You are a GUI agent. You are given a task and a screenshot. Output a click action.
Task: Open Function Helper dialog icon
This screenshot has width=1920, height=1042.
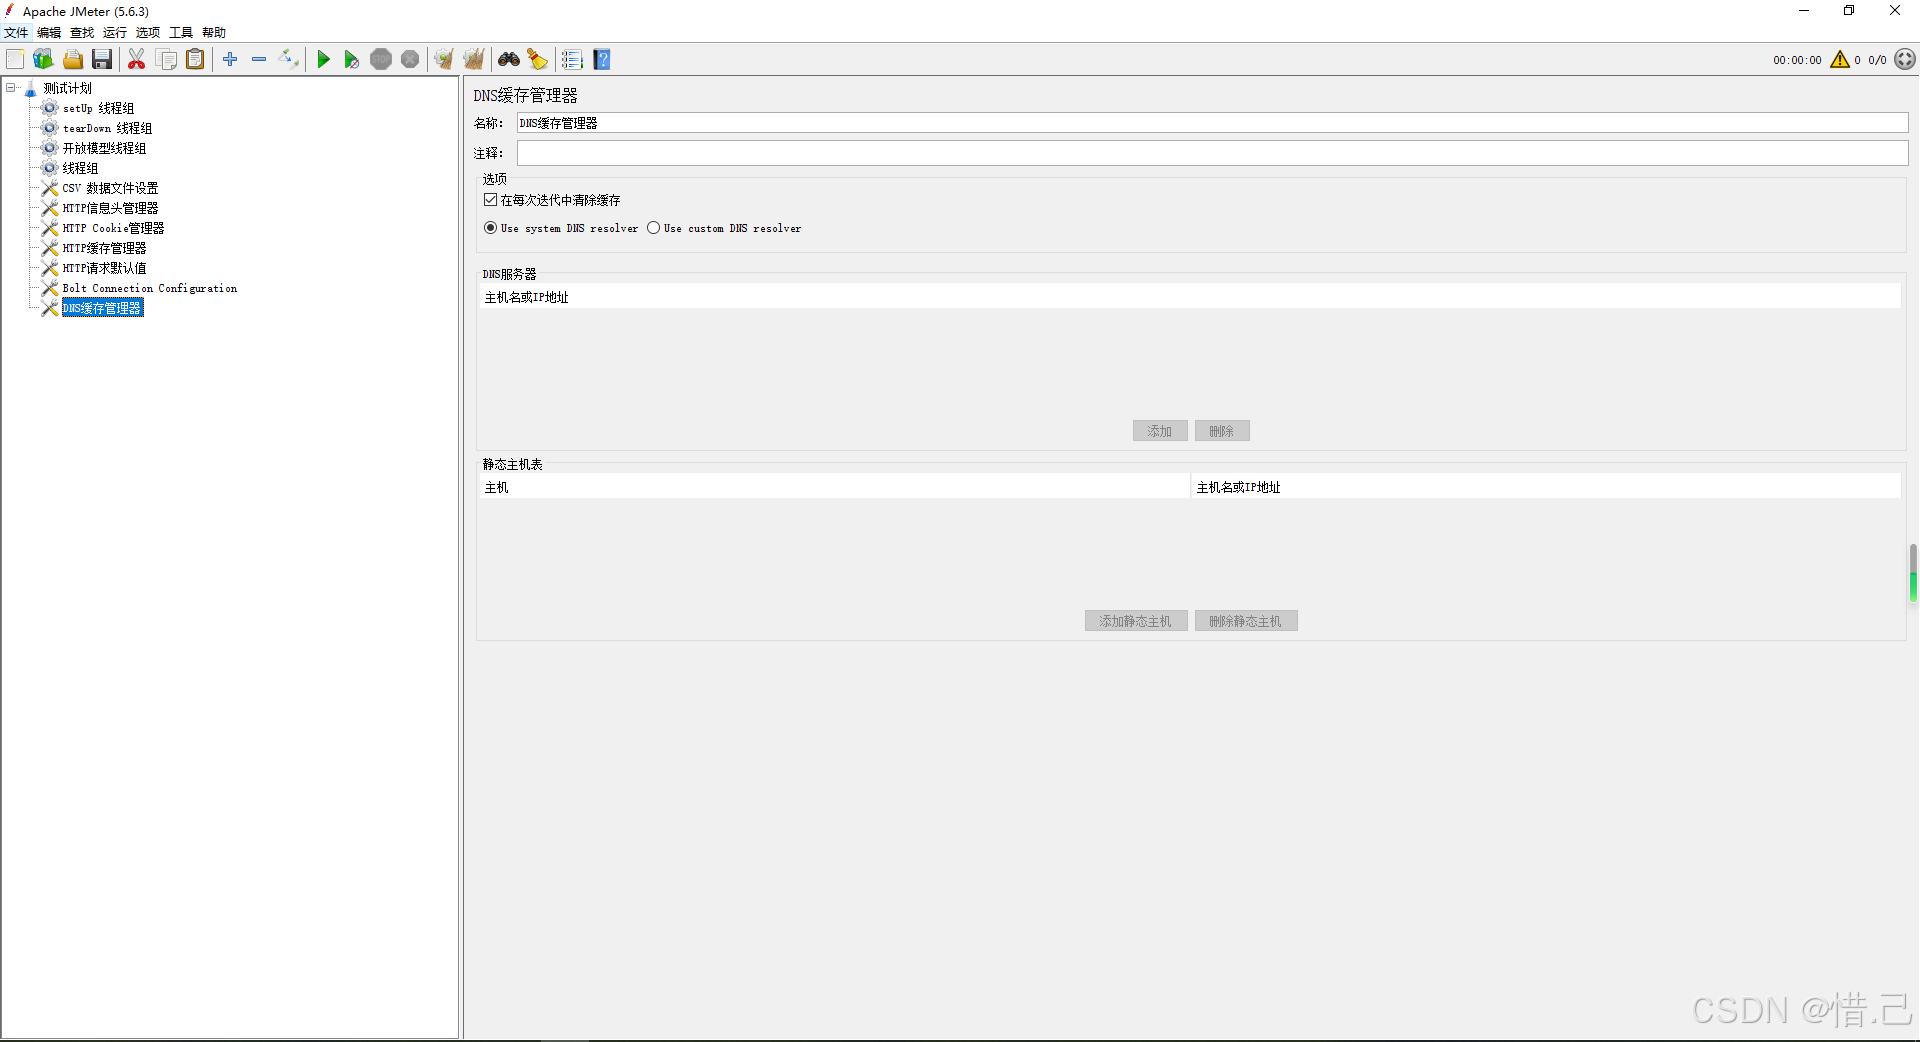pos(572,60)
